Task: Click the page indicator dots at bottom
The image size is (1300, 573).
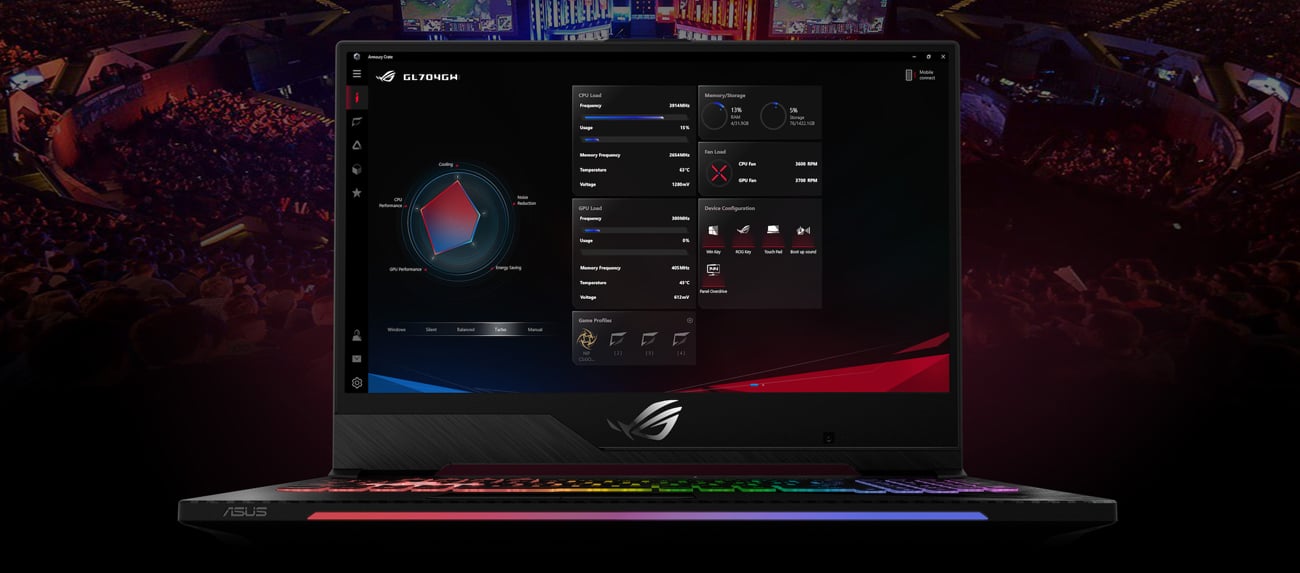Action: tap(757, 385)
